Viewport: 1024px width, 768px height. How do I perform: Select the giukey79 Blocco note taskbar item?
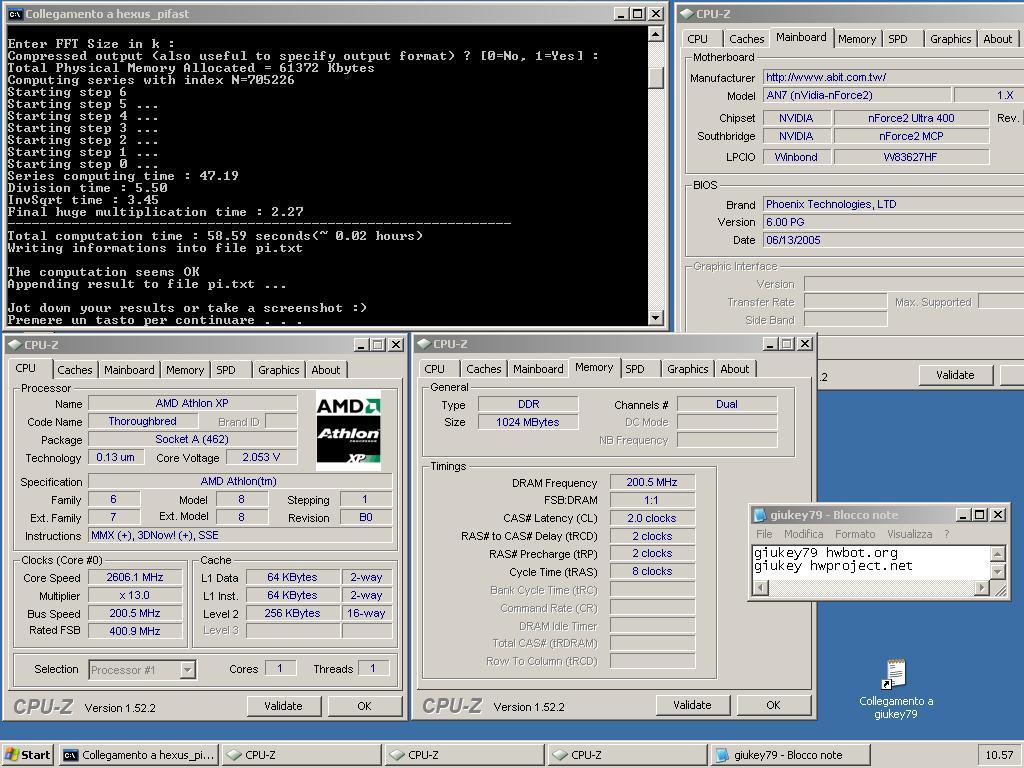pos(790,755)
